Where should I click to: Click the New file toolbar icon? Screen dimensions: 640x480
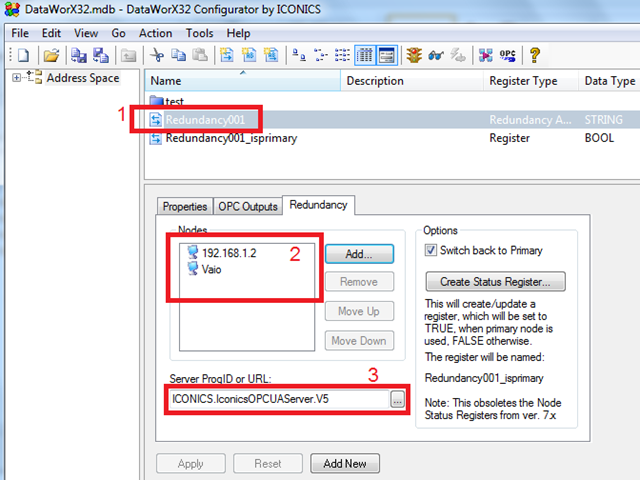(x=23, y=55)
